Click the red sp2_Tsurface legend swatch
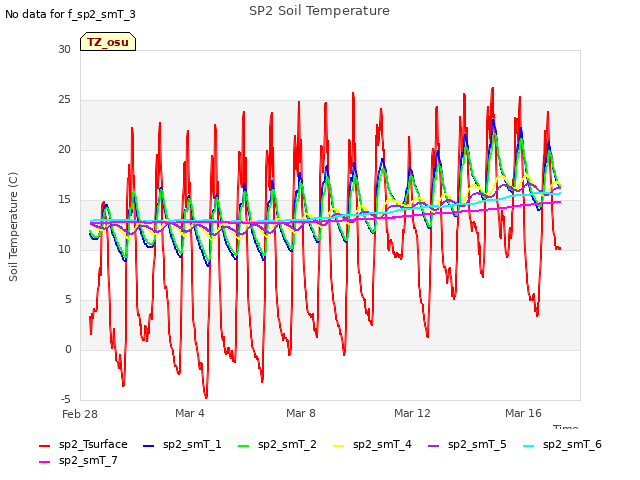Image resolution: width=640 pixels, height=480 pixels. pyautogui.click(x=44, y=446)
